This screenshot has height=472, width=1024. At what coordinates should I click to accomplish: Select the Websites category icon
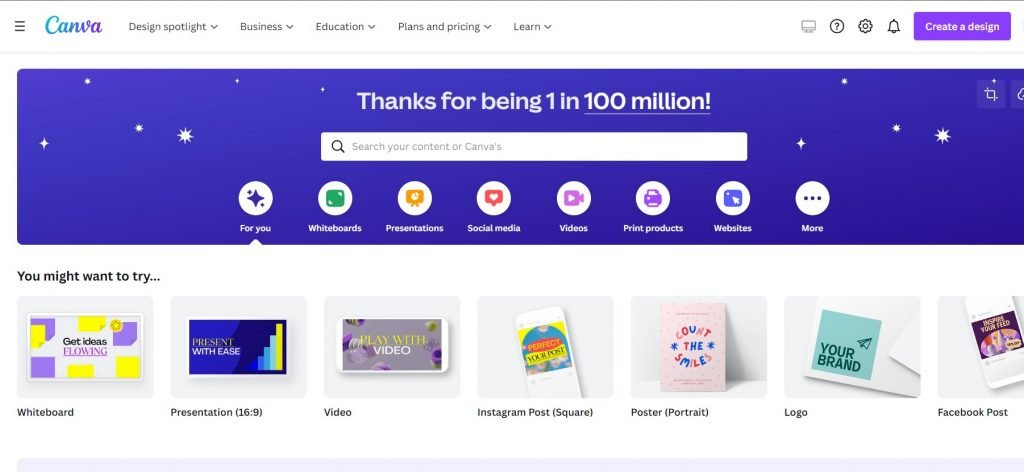pyautogui.click(x=732, y=199)
